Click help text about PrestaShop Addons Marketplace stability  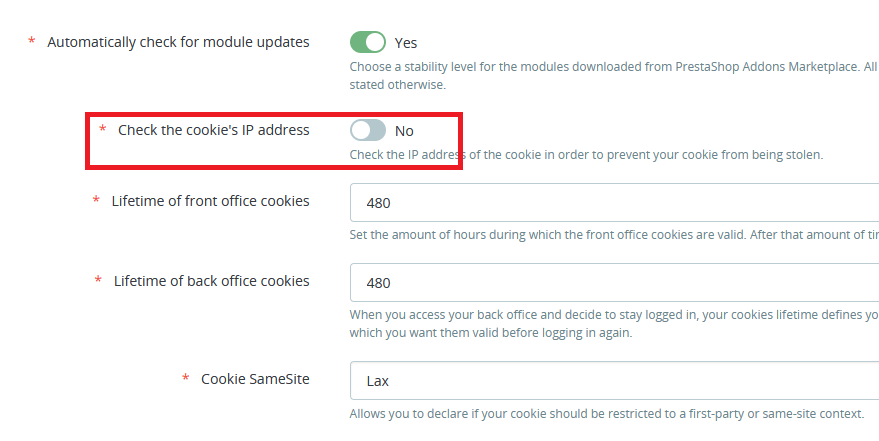(x=614, y=76)
